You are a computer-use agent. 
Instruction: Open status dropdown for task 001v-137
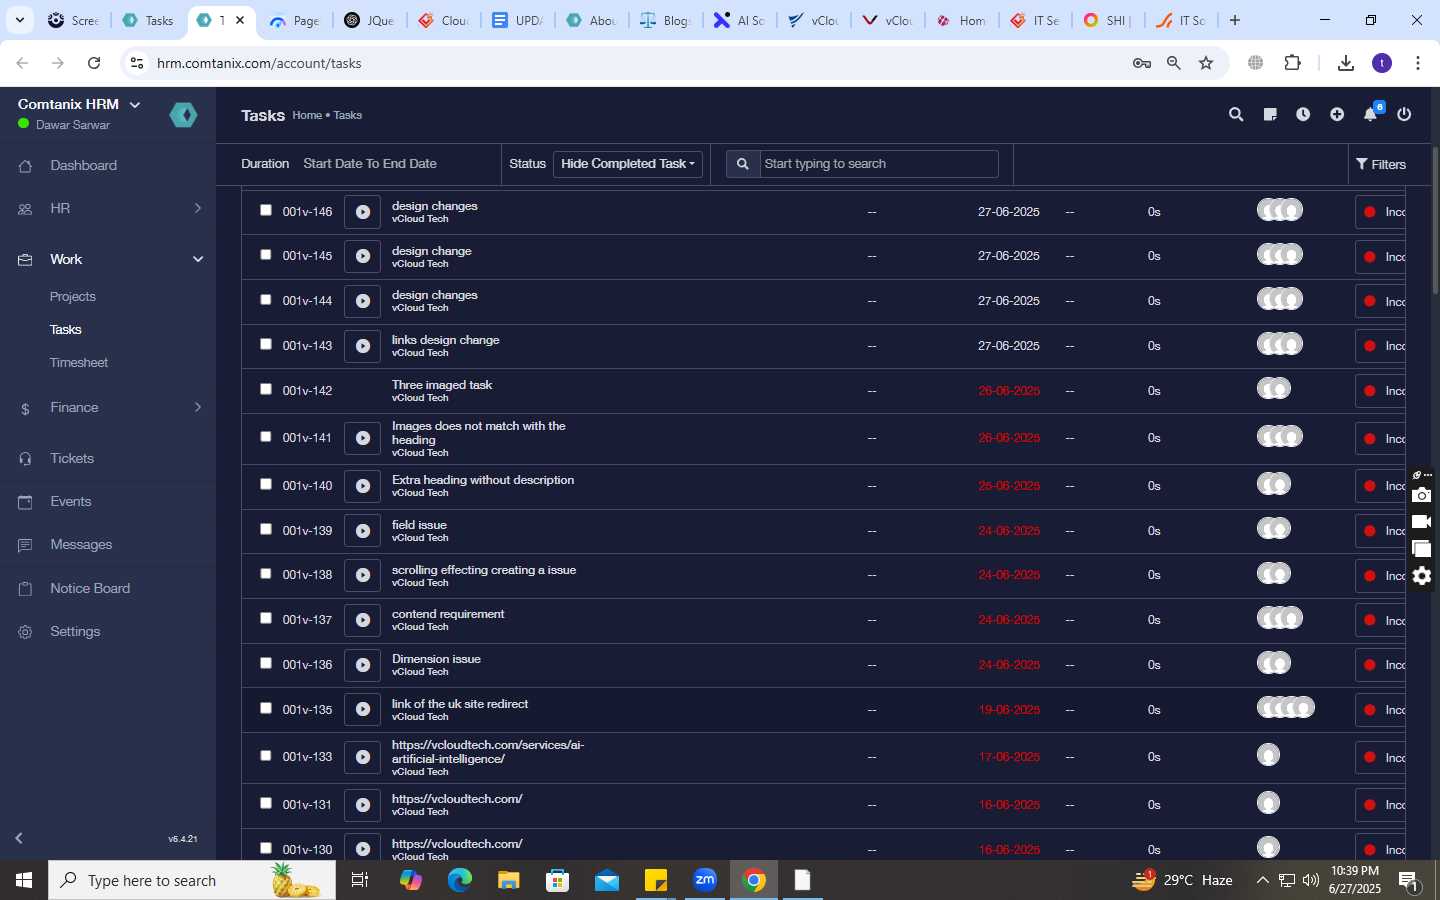pos(1380,621)
